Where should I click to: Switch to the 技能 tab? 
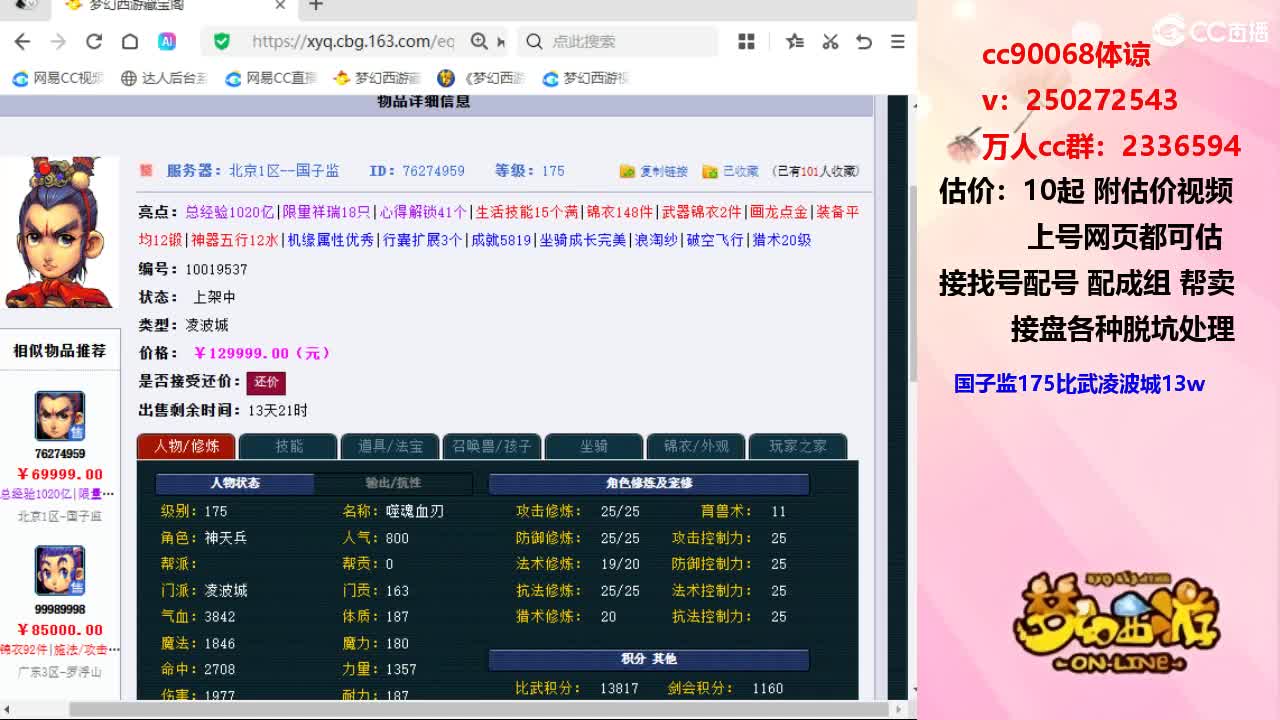coord(289,446)
